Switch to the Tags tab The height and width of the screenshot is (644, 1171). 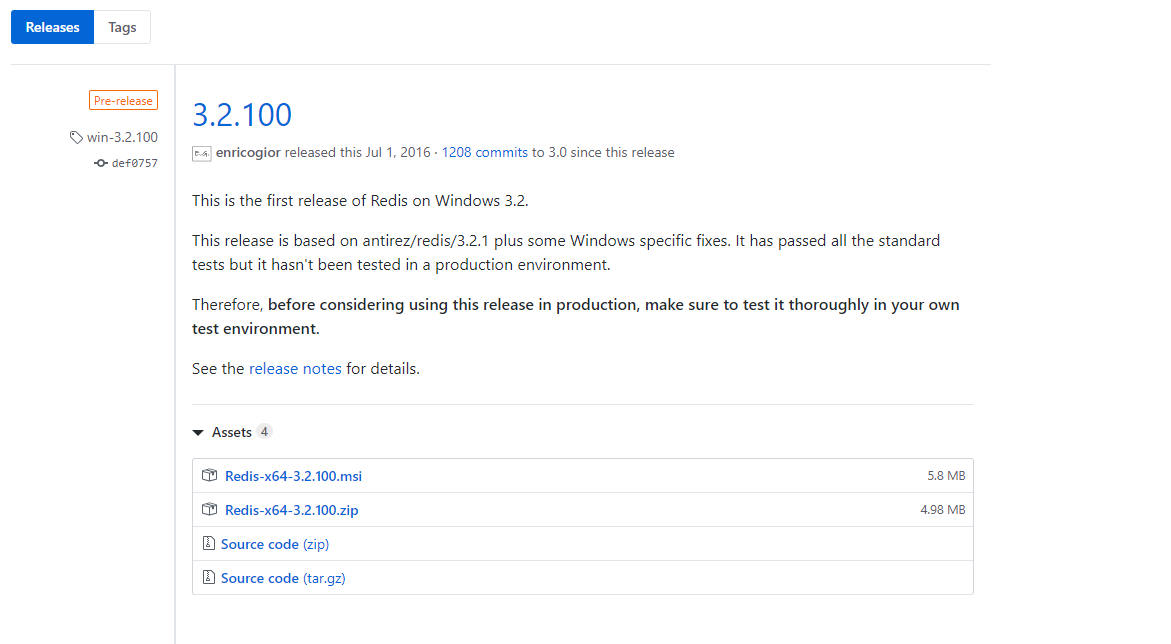(x=122, y=27)
